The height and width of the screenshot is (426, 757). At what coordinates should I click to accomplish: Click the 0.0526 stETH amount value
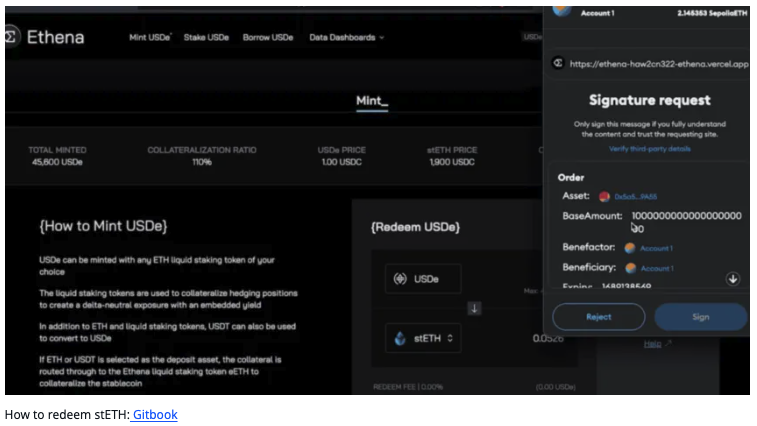[x=548, y=339]
